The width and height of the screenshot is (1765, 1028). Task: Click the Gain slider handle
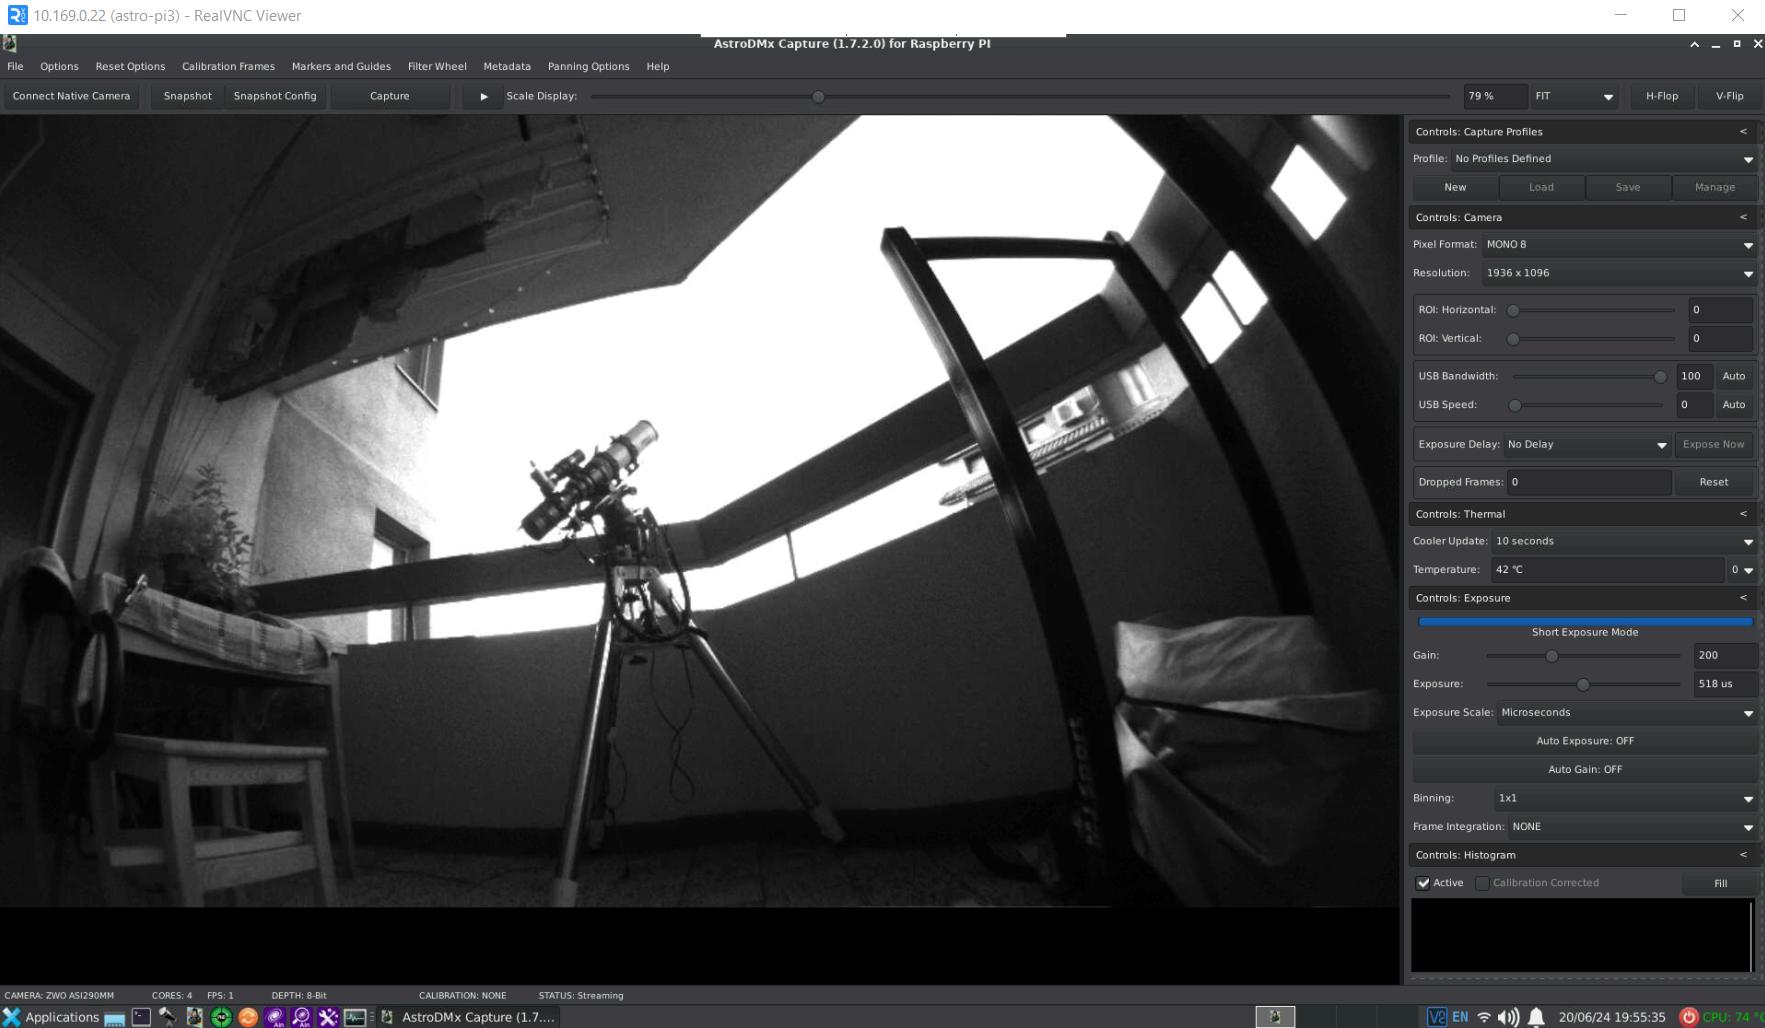[x=1552, y=656]
